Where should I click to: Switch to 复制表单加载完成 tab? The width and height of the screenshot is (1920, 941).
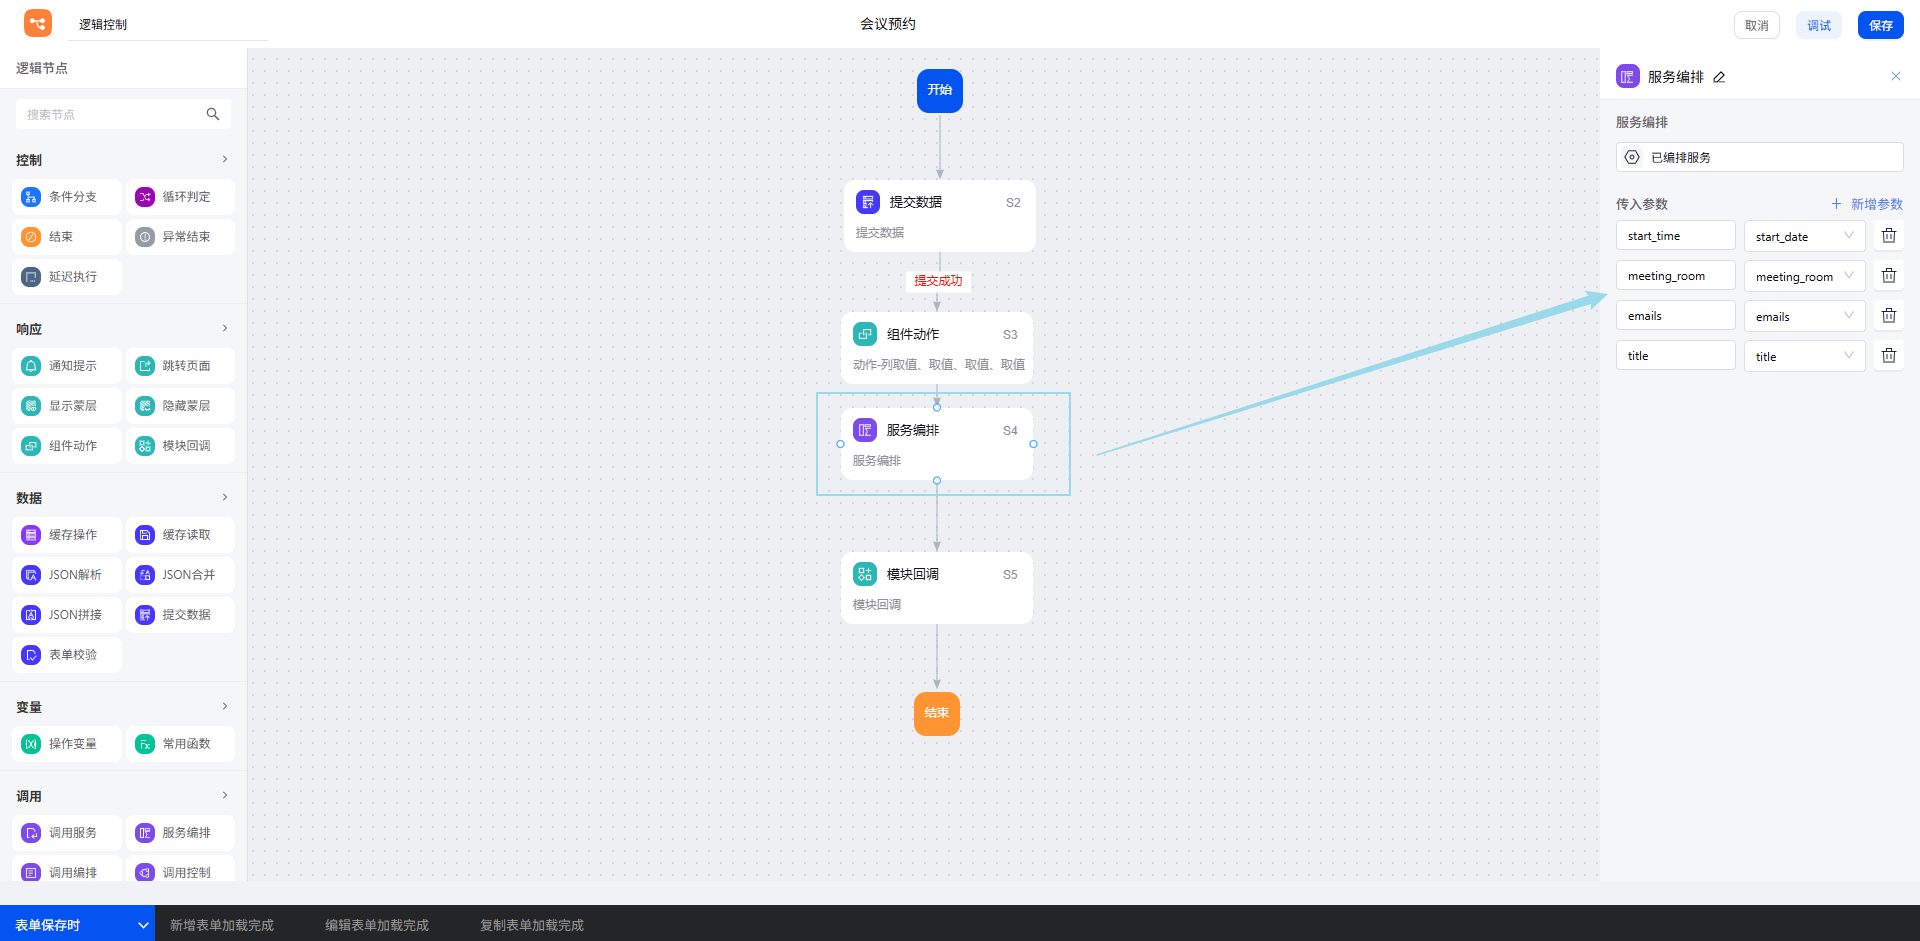point(531,925)
